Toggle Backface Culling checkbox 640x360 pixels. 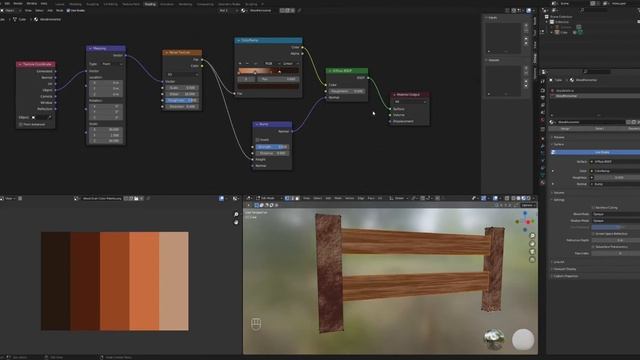(593, 207)
